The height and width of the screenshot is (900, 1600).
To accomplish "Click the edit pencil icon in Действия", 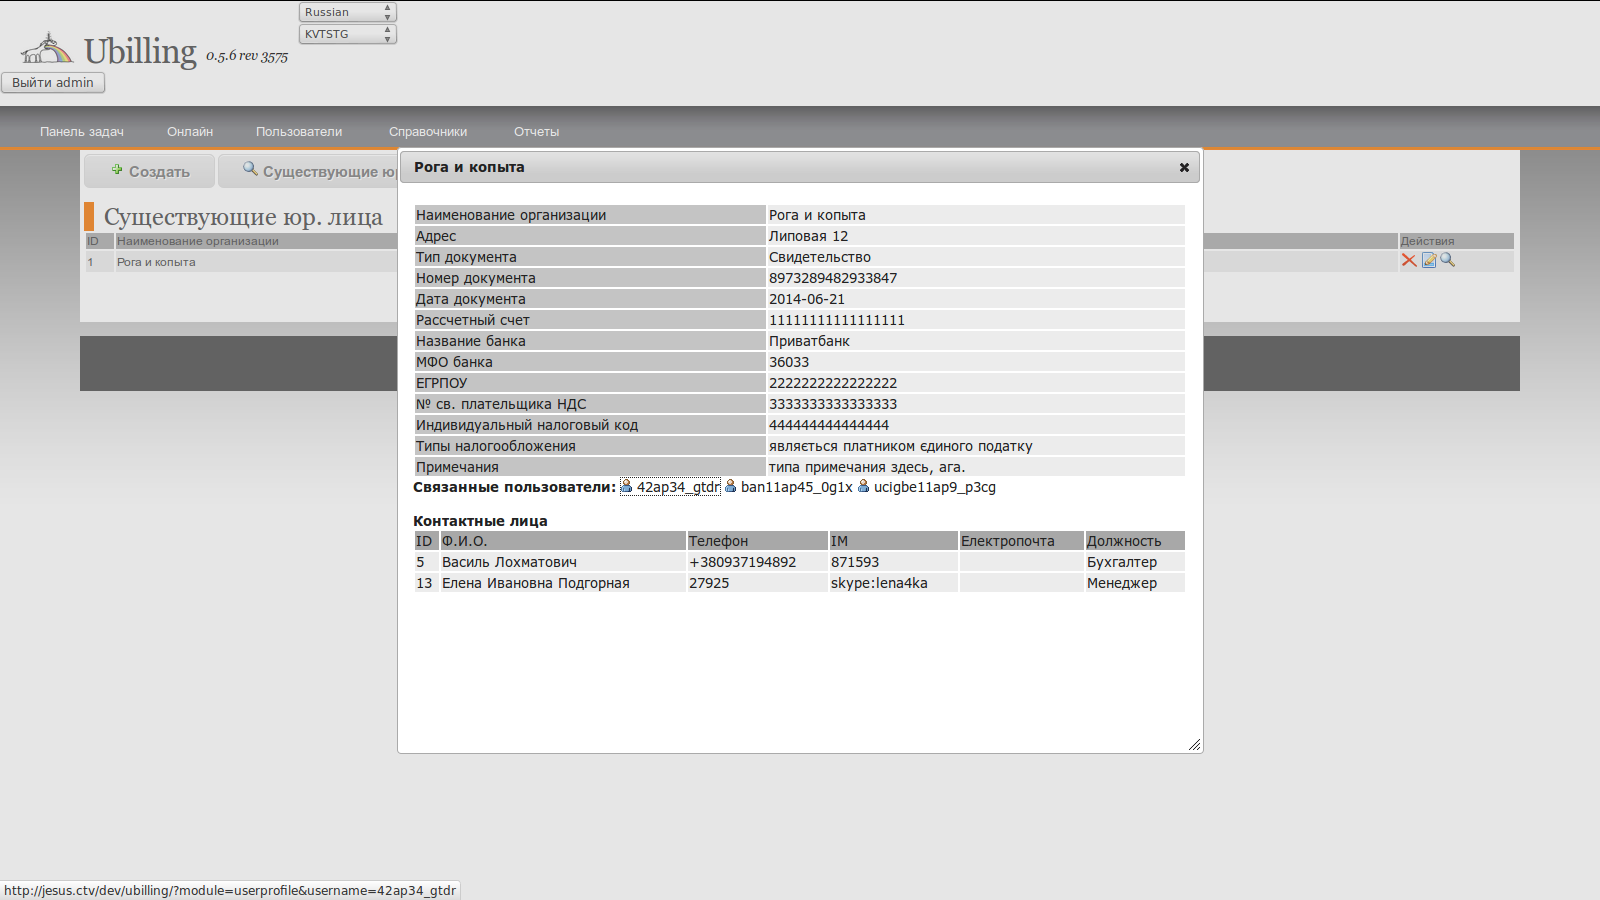I will click(1429, 260).
